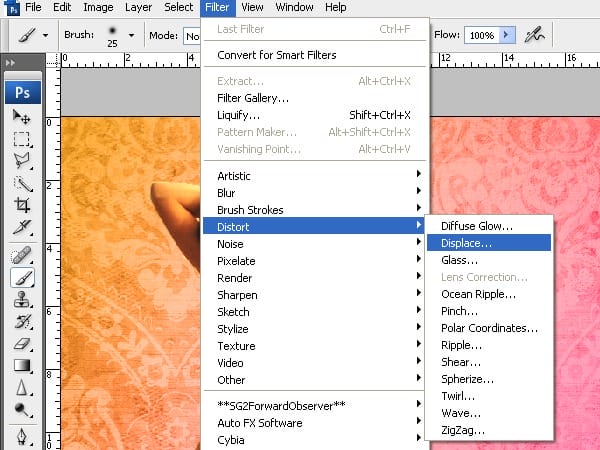Open Filter Gallery
600x450 pixels.
pyautogui.click(x=315, y=98)
